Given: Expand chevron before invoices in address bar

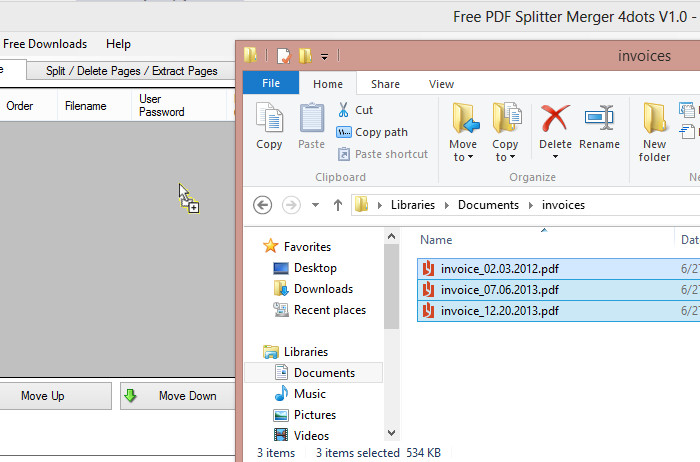Looking at the screenshot, I should (x=530, y=205).
